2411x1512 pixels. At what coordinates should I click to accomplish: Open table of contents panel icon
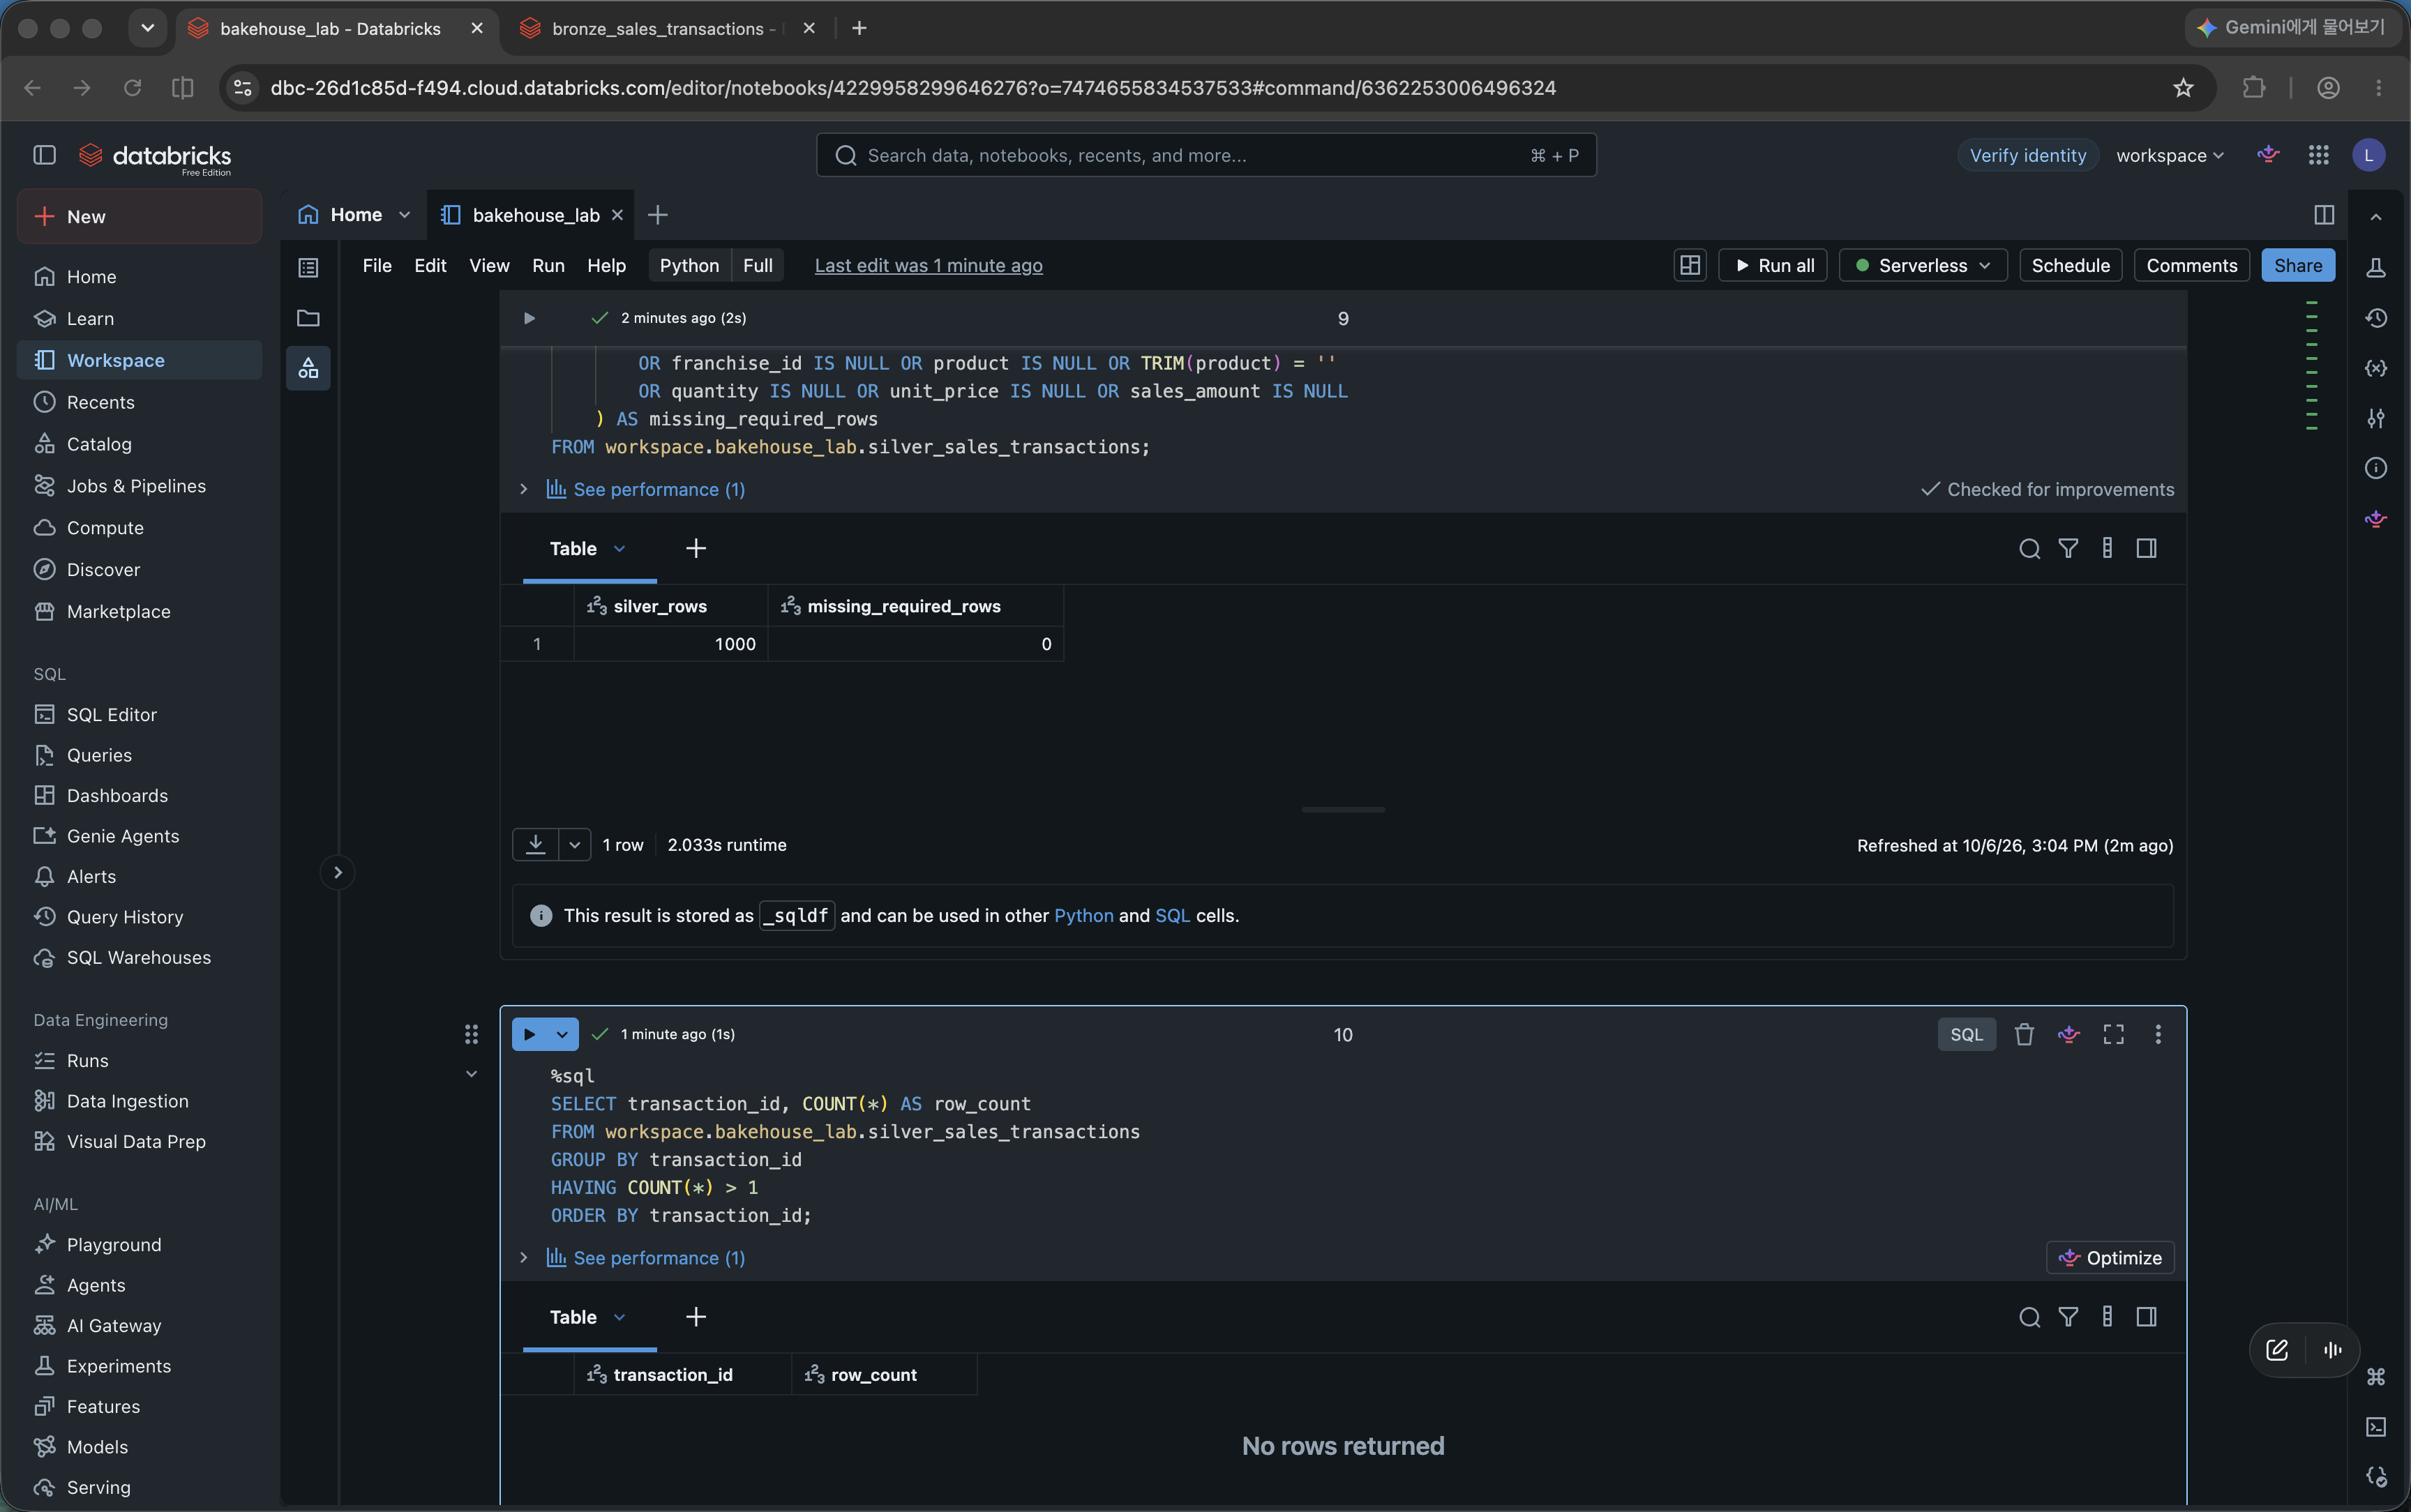[308, 267]
